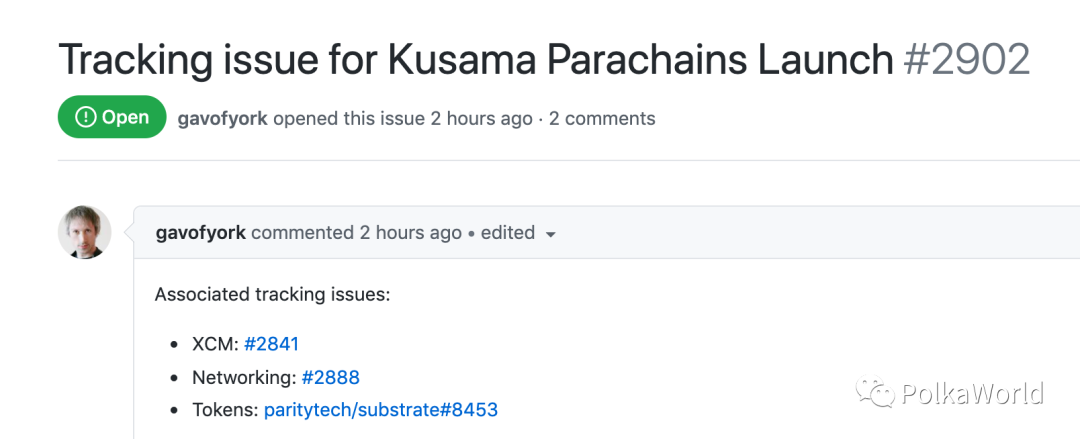
Task: Follow the paritytech/substrate#8453 Tokens link
Action: 380,409
